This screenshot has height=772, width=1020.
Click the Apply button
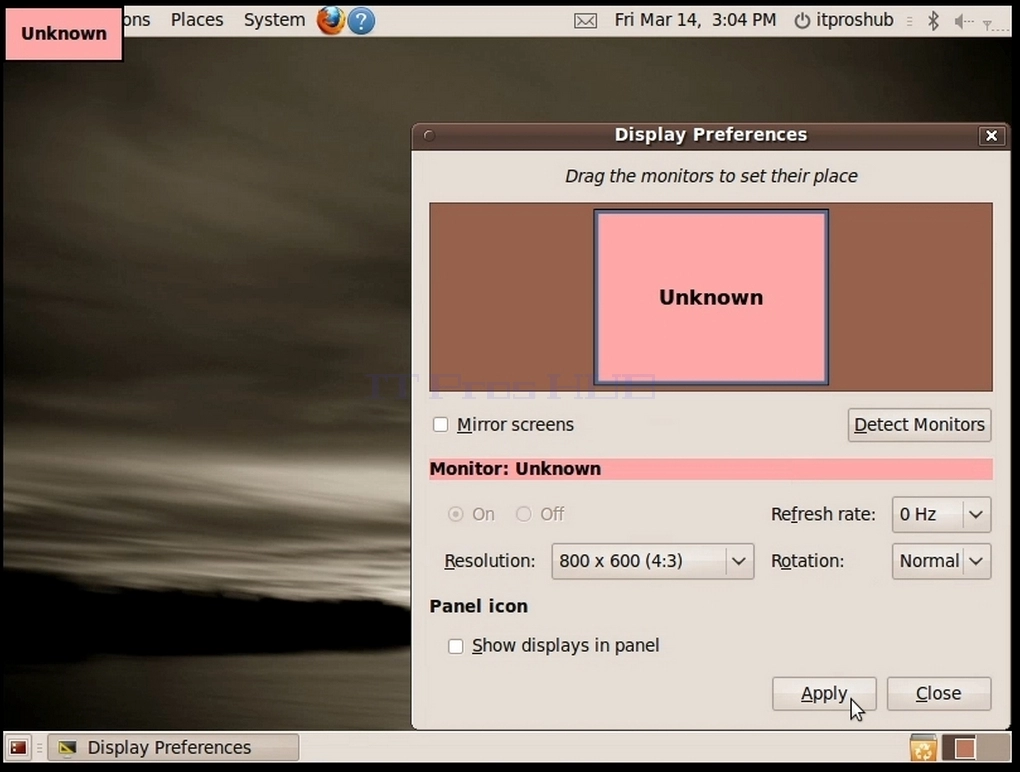click(824, 693)
